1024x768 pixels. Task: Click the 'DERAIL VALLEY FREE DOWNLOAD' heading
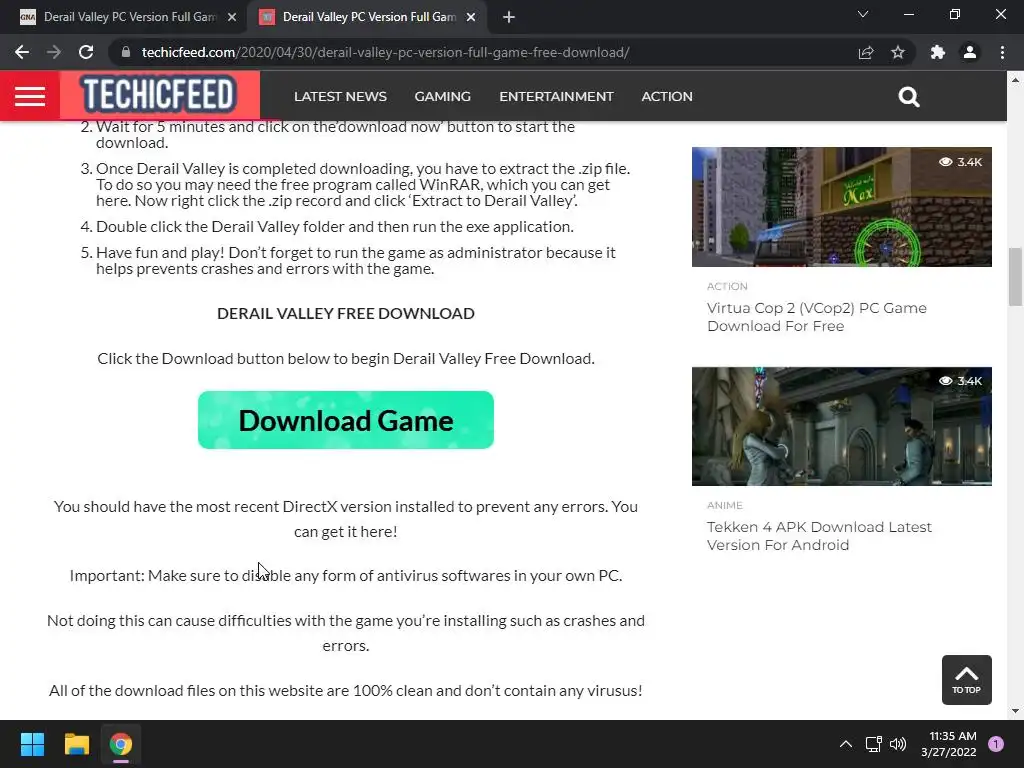pos(345,313)
